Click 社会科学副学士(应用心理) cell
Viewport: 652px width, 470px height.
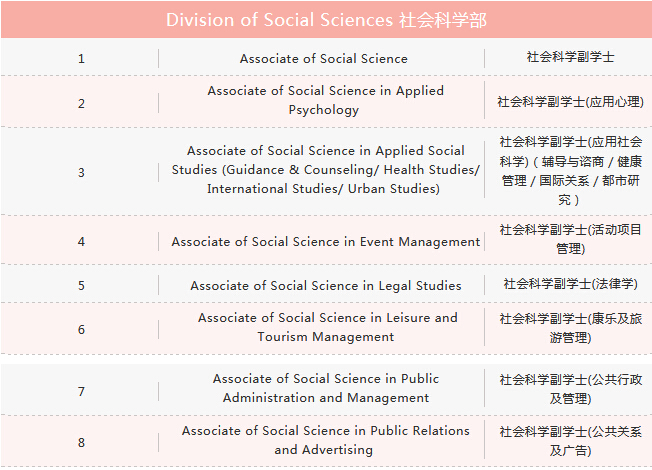[570, 102]
